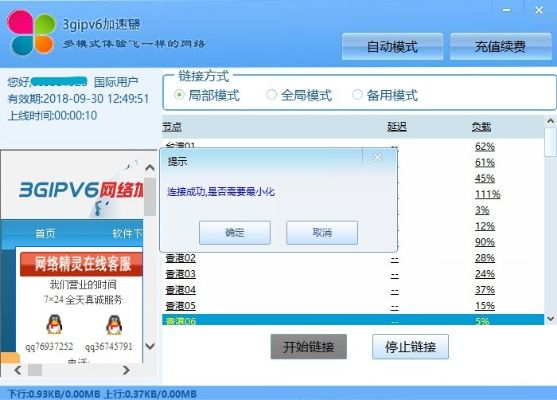This screenshot has height=400, width=557.
Task: Select the 香港04 node row
Action: point(353,290)
